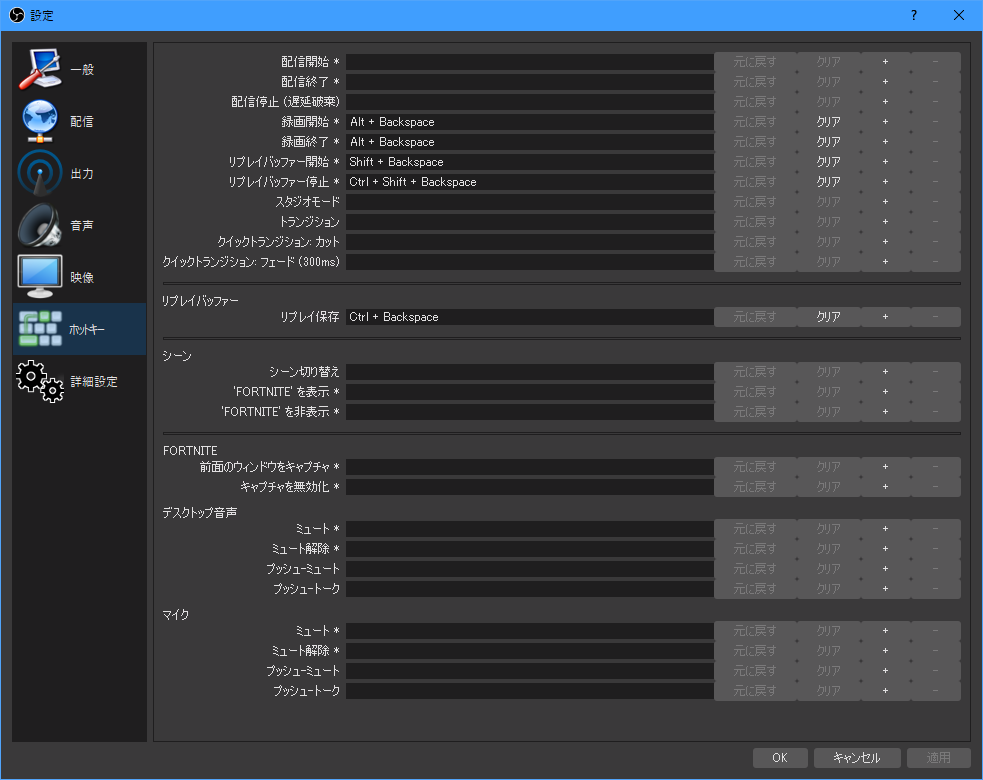
Task: Select the ホットキー (Hotkeys) section
Action: tap(79, 329)
